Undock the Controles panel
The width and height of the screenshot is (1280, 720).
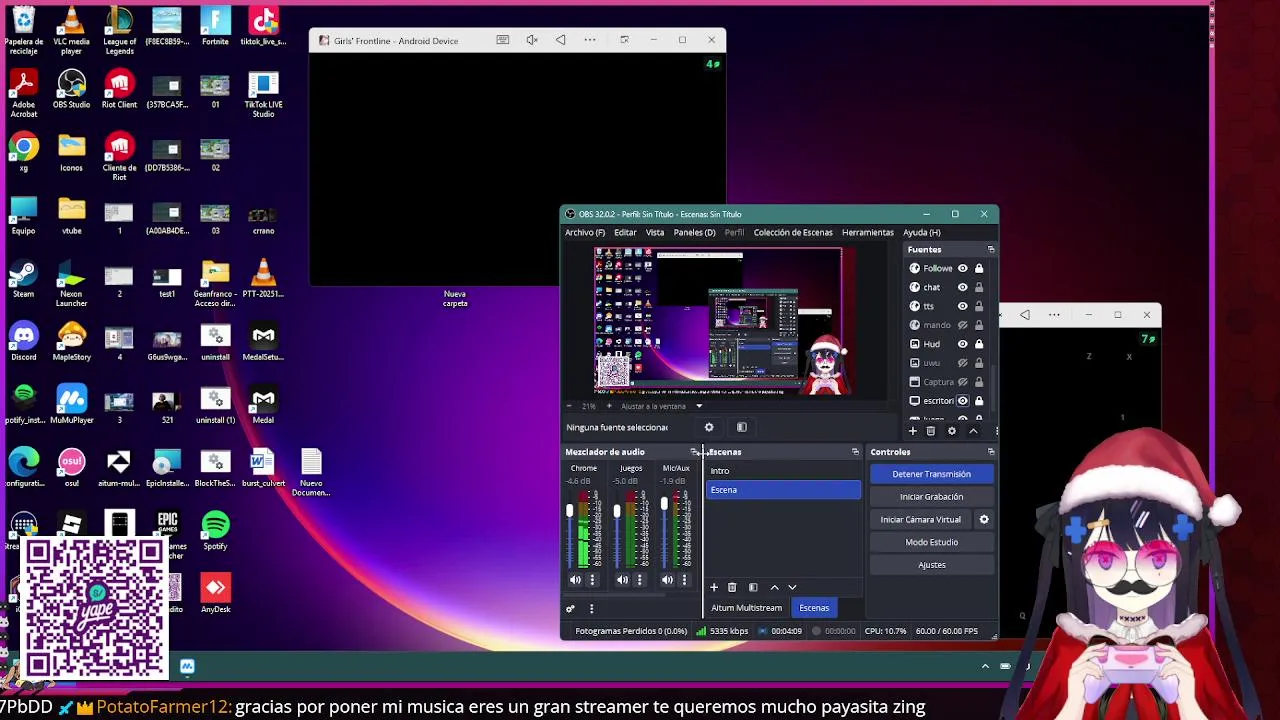click(991, 452)
